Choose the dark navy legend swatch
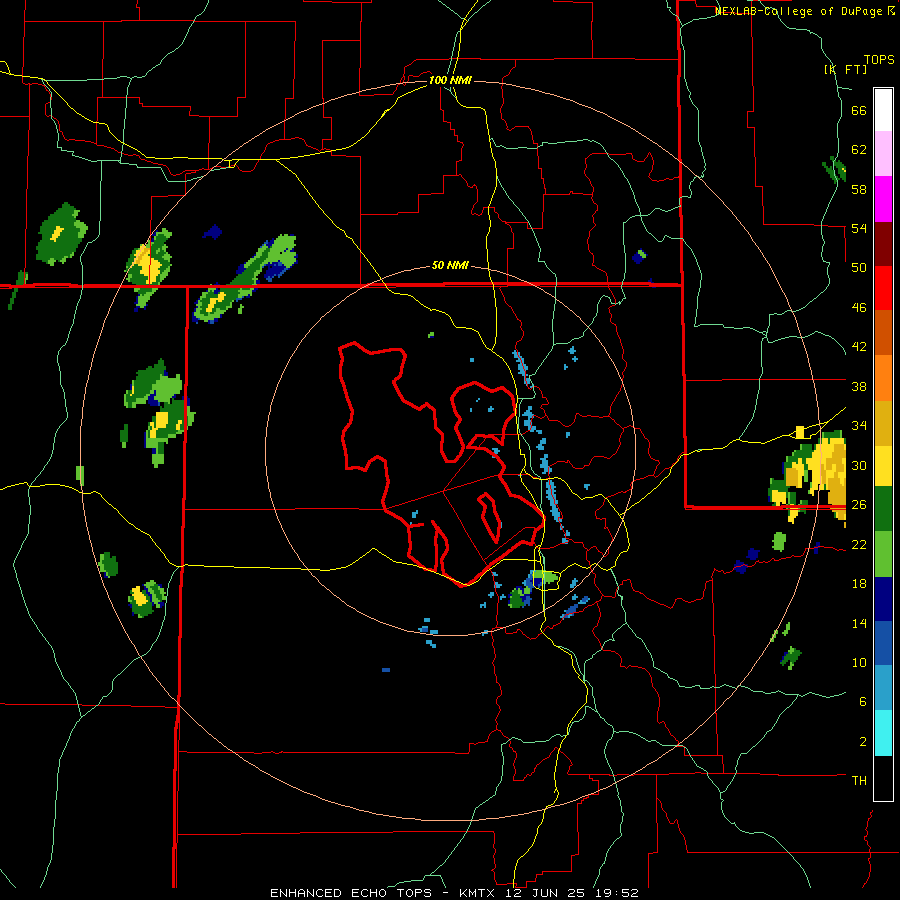The image size is (900, 900). pyautogui.click(x=883, y=599)
